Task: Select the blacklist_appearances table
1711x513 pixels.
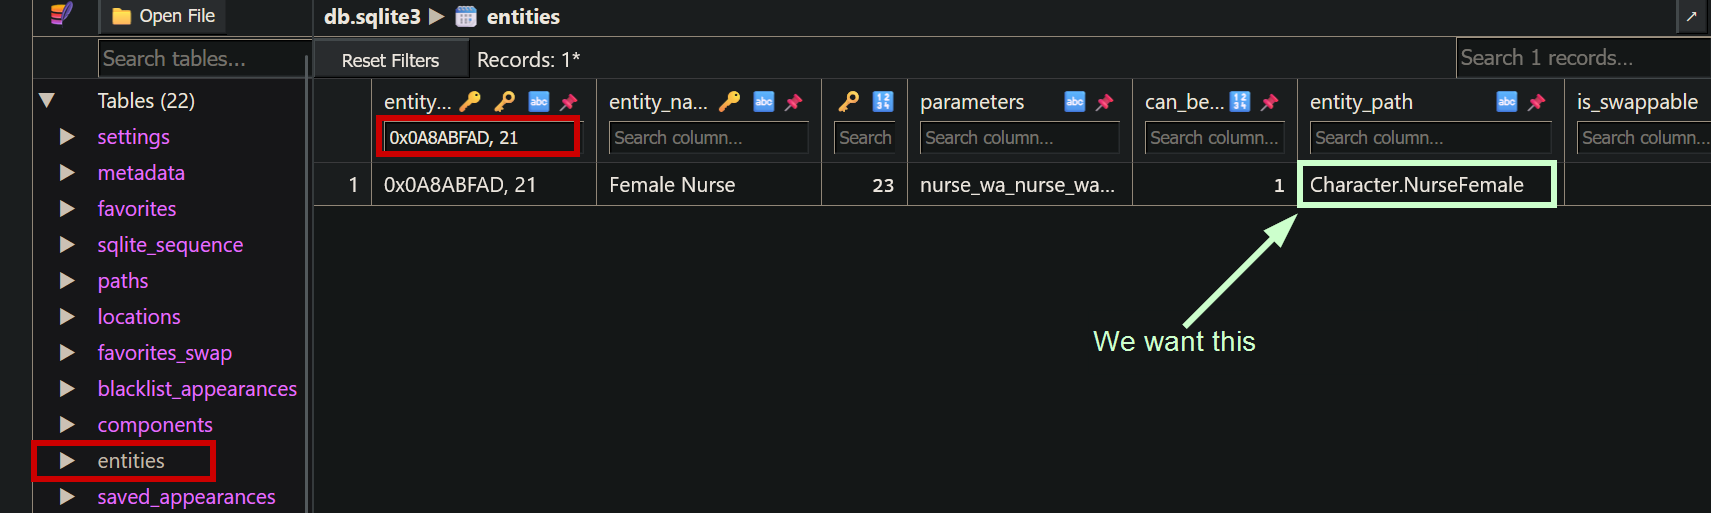Action: pyautogui.click(x=197, y=389)
